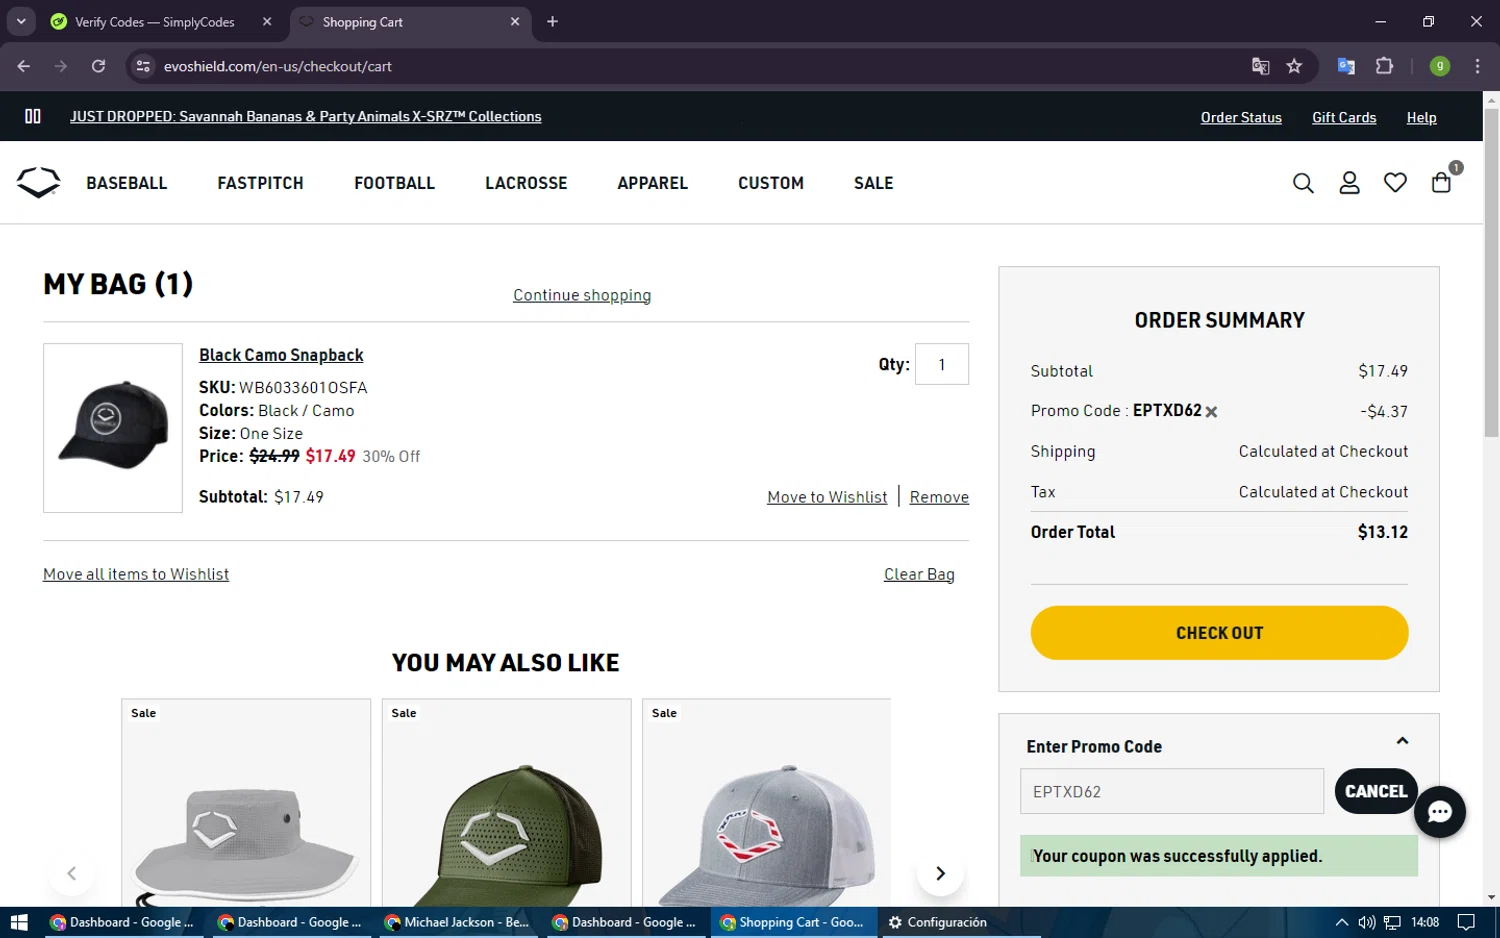Go back with the browser back arrow

(24, 66)
